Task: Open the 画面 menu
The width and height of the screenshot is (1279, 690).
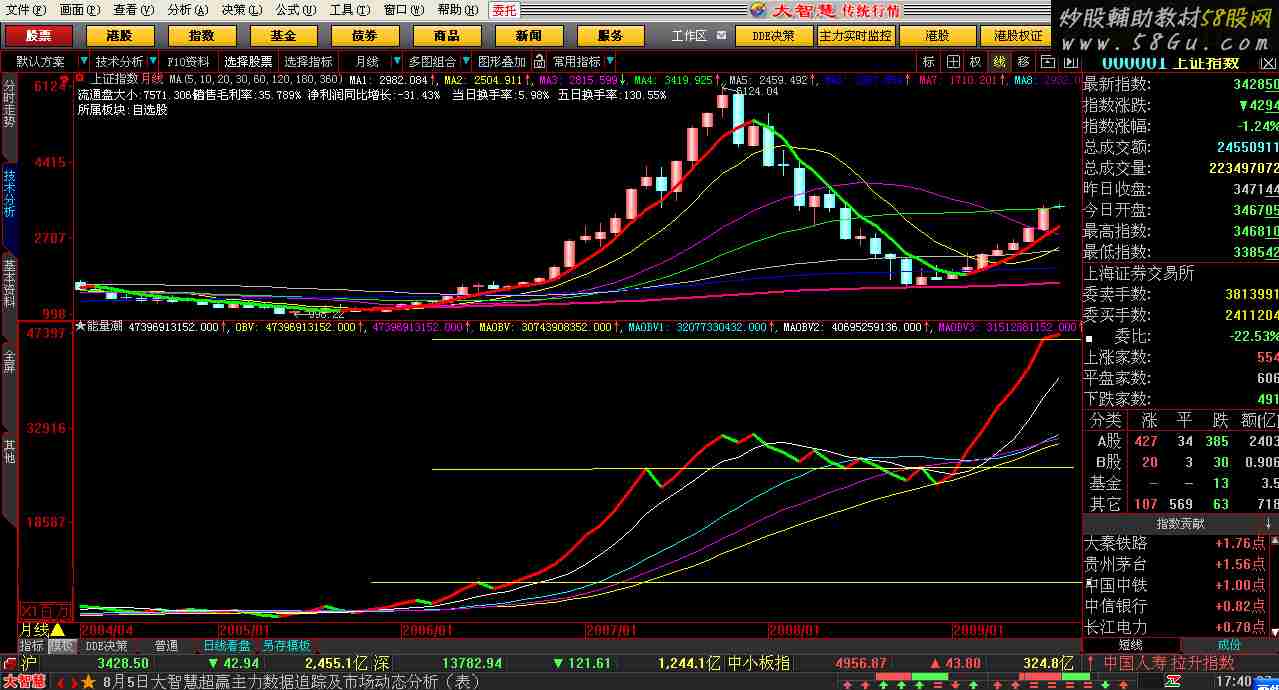Action: pyautogui.click(x=79, y=10)
